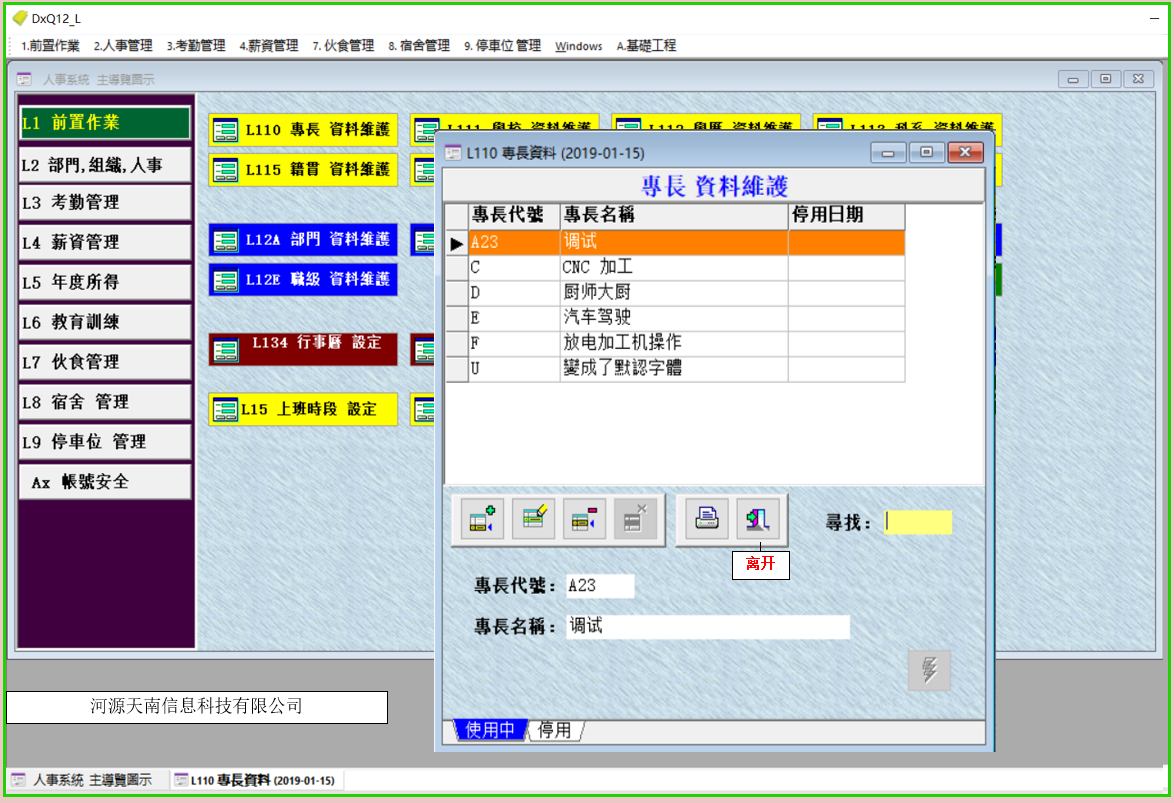
Task: Click the printer icon
Action: [x=707, y=521]
